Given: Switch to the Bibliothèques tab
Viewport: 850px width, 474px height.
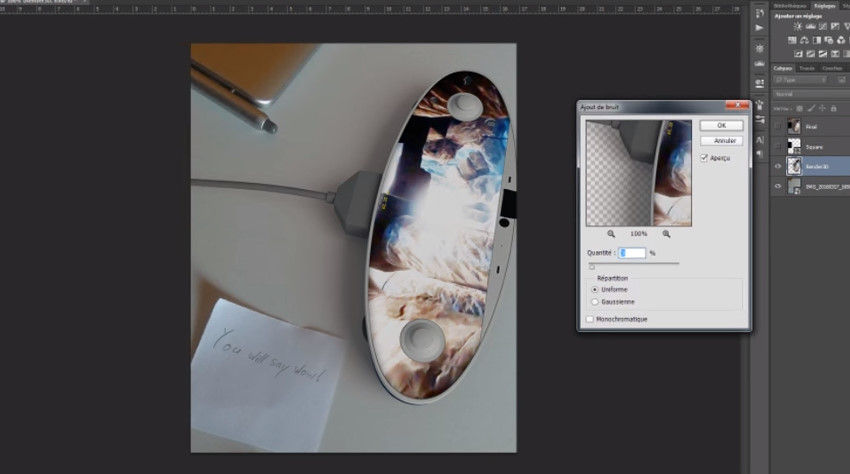Looking at the screenshot, I should [x=790, y=5].
